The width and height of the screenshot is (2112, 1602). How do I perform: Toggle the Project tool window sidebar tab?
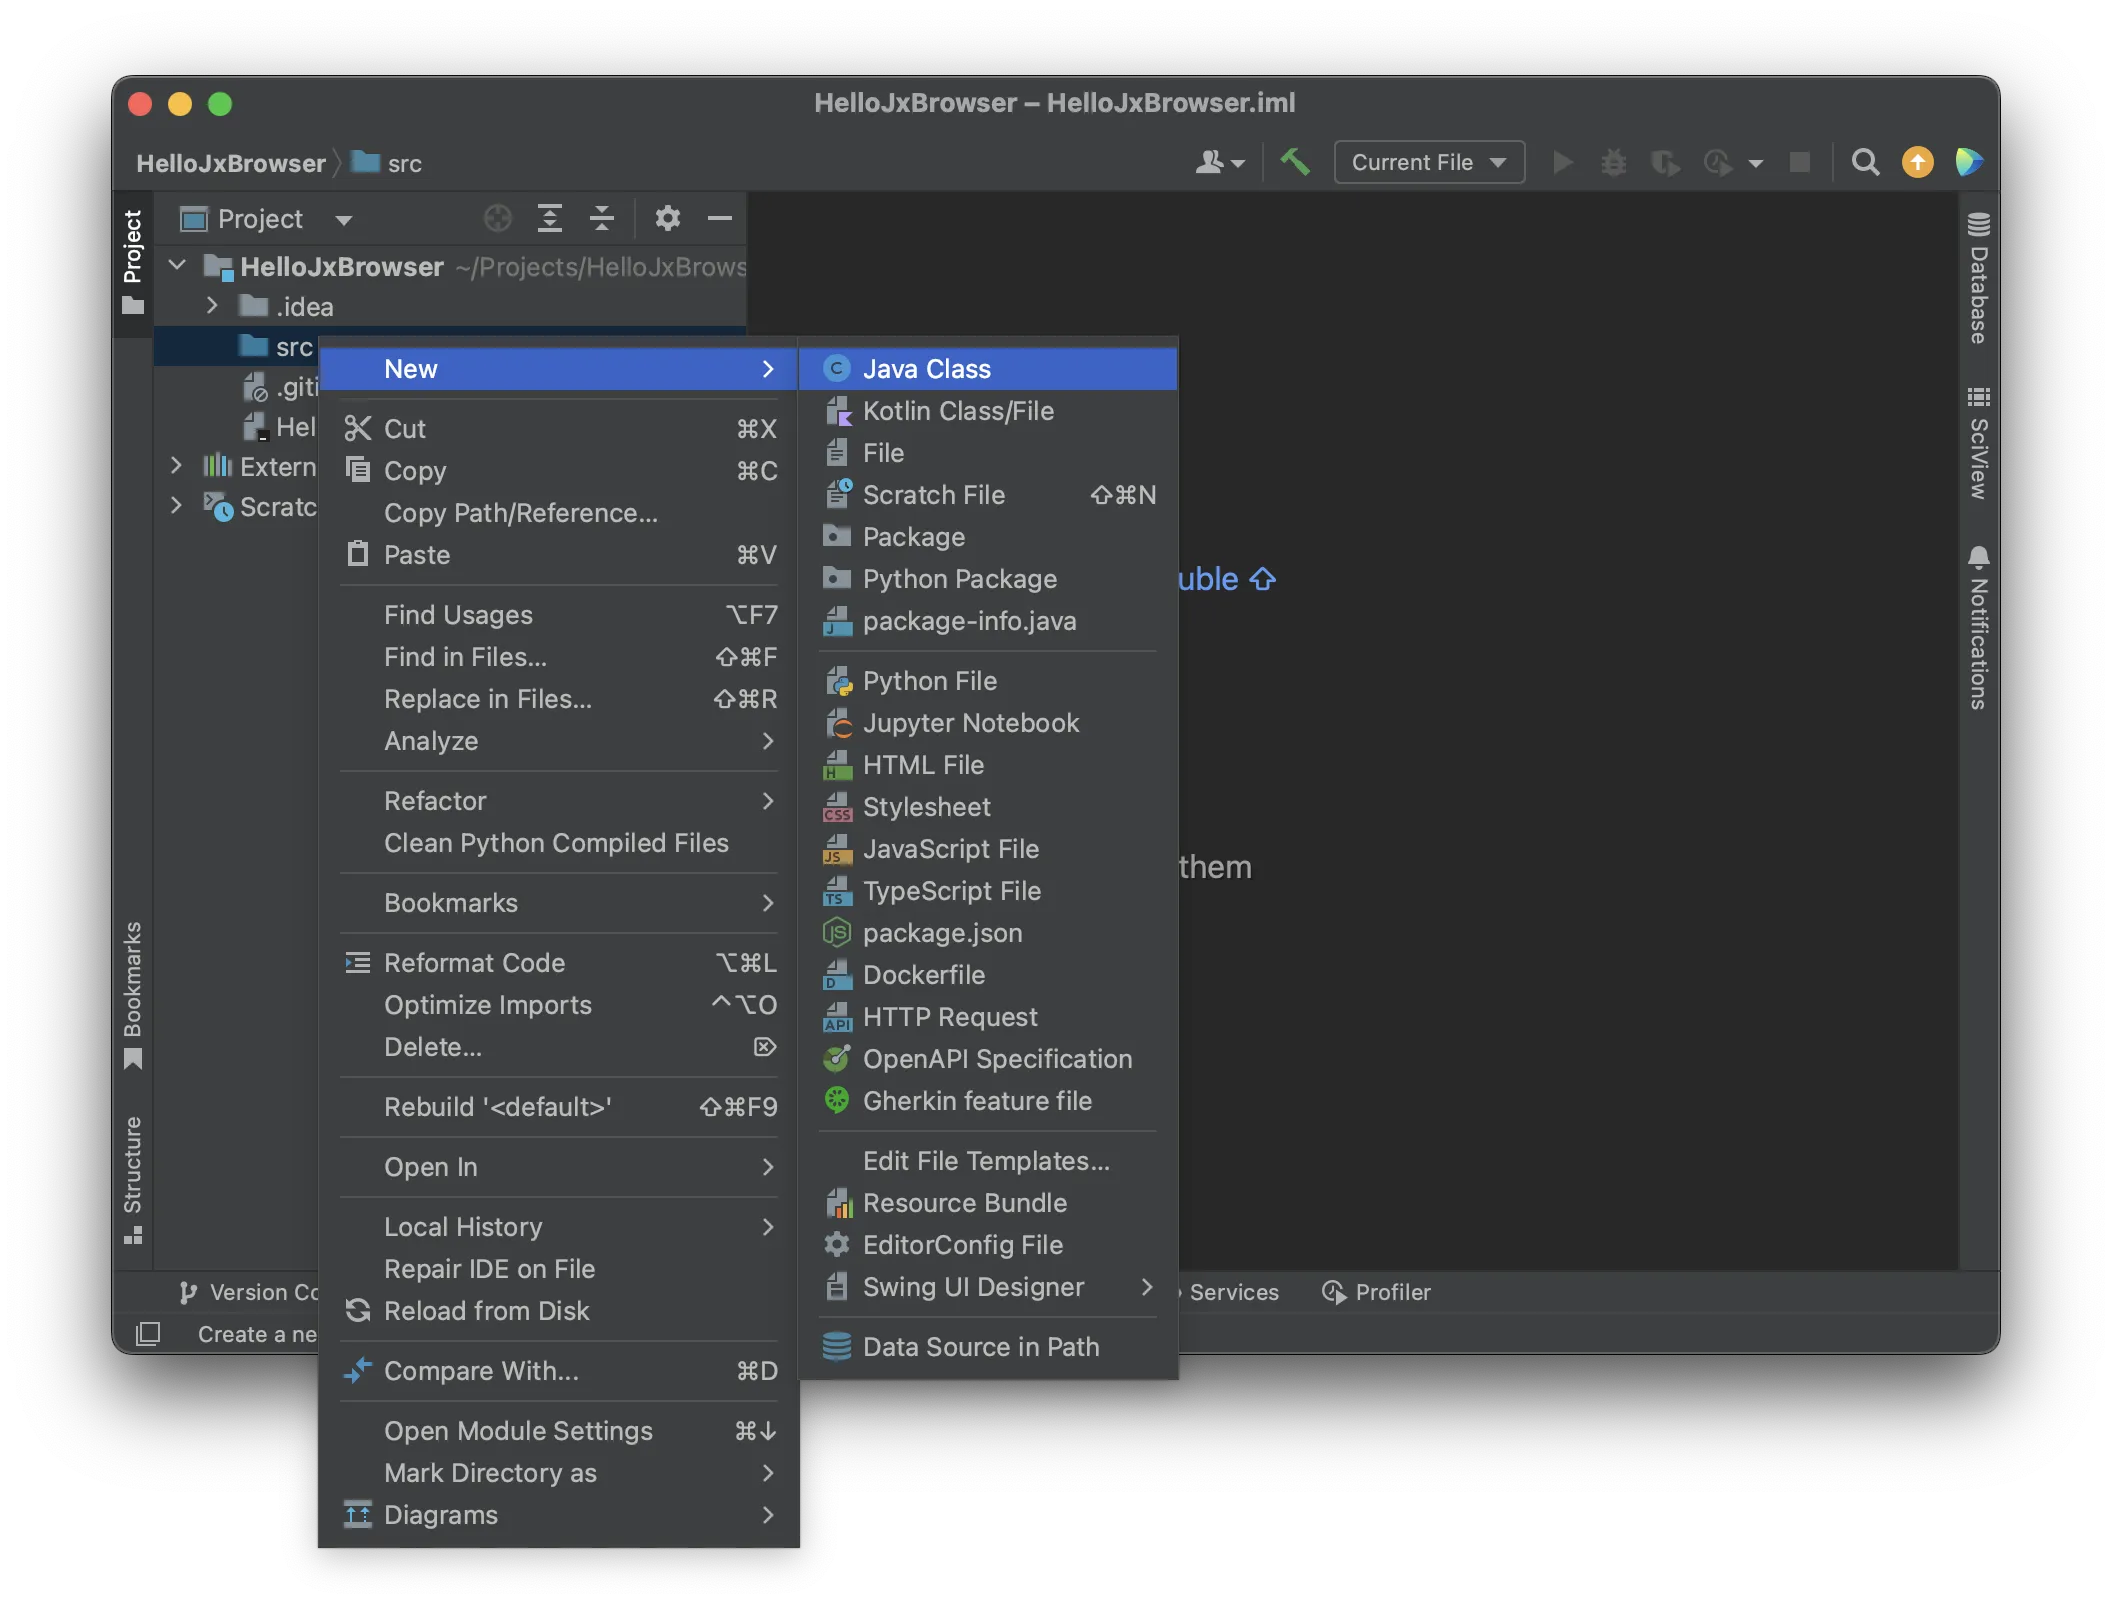pos(133,262)
